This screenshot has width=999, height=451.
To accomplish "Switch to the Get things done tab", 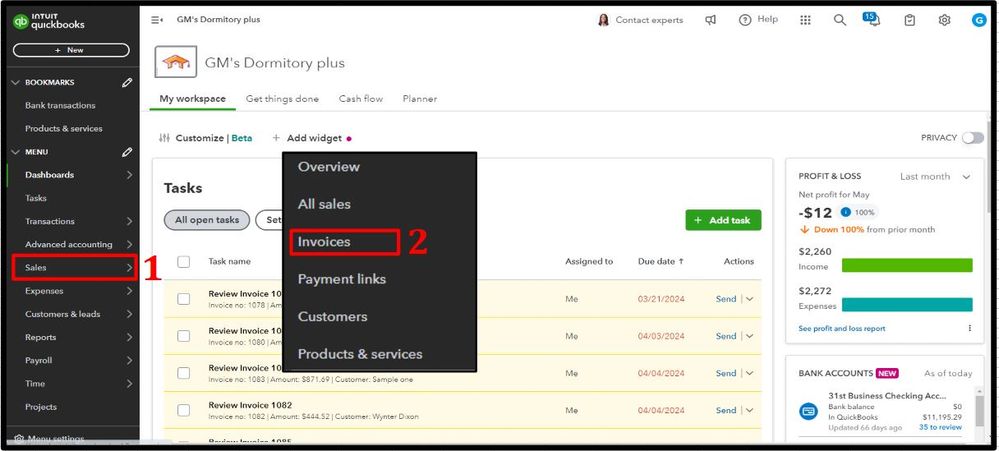I will coord(282,99).
